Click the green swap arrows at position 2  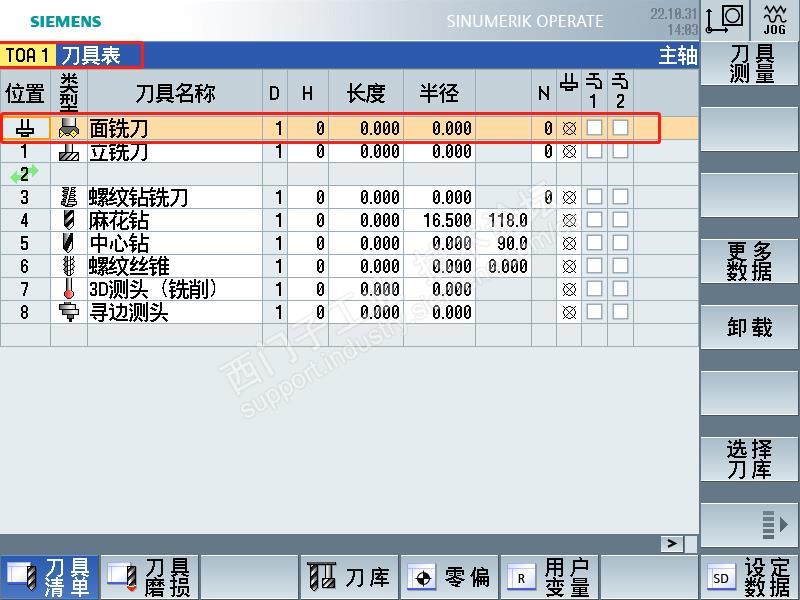click(x=24, y=174)
